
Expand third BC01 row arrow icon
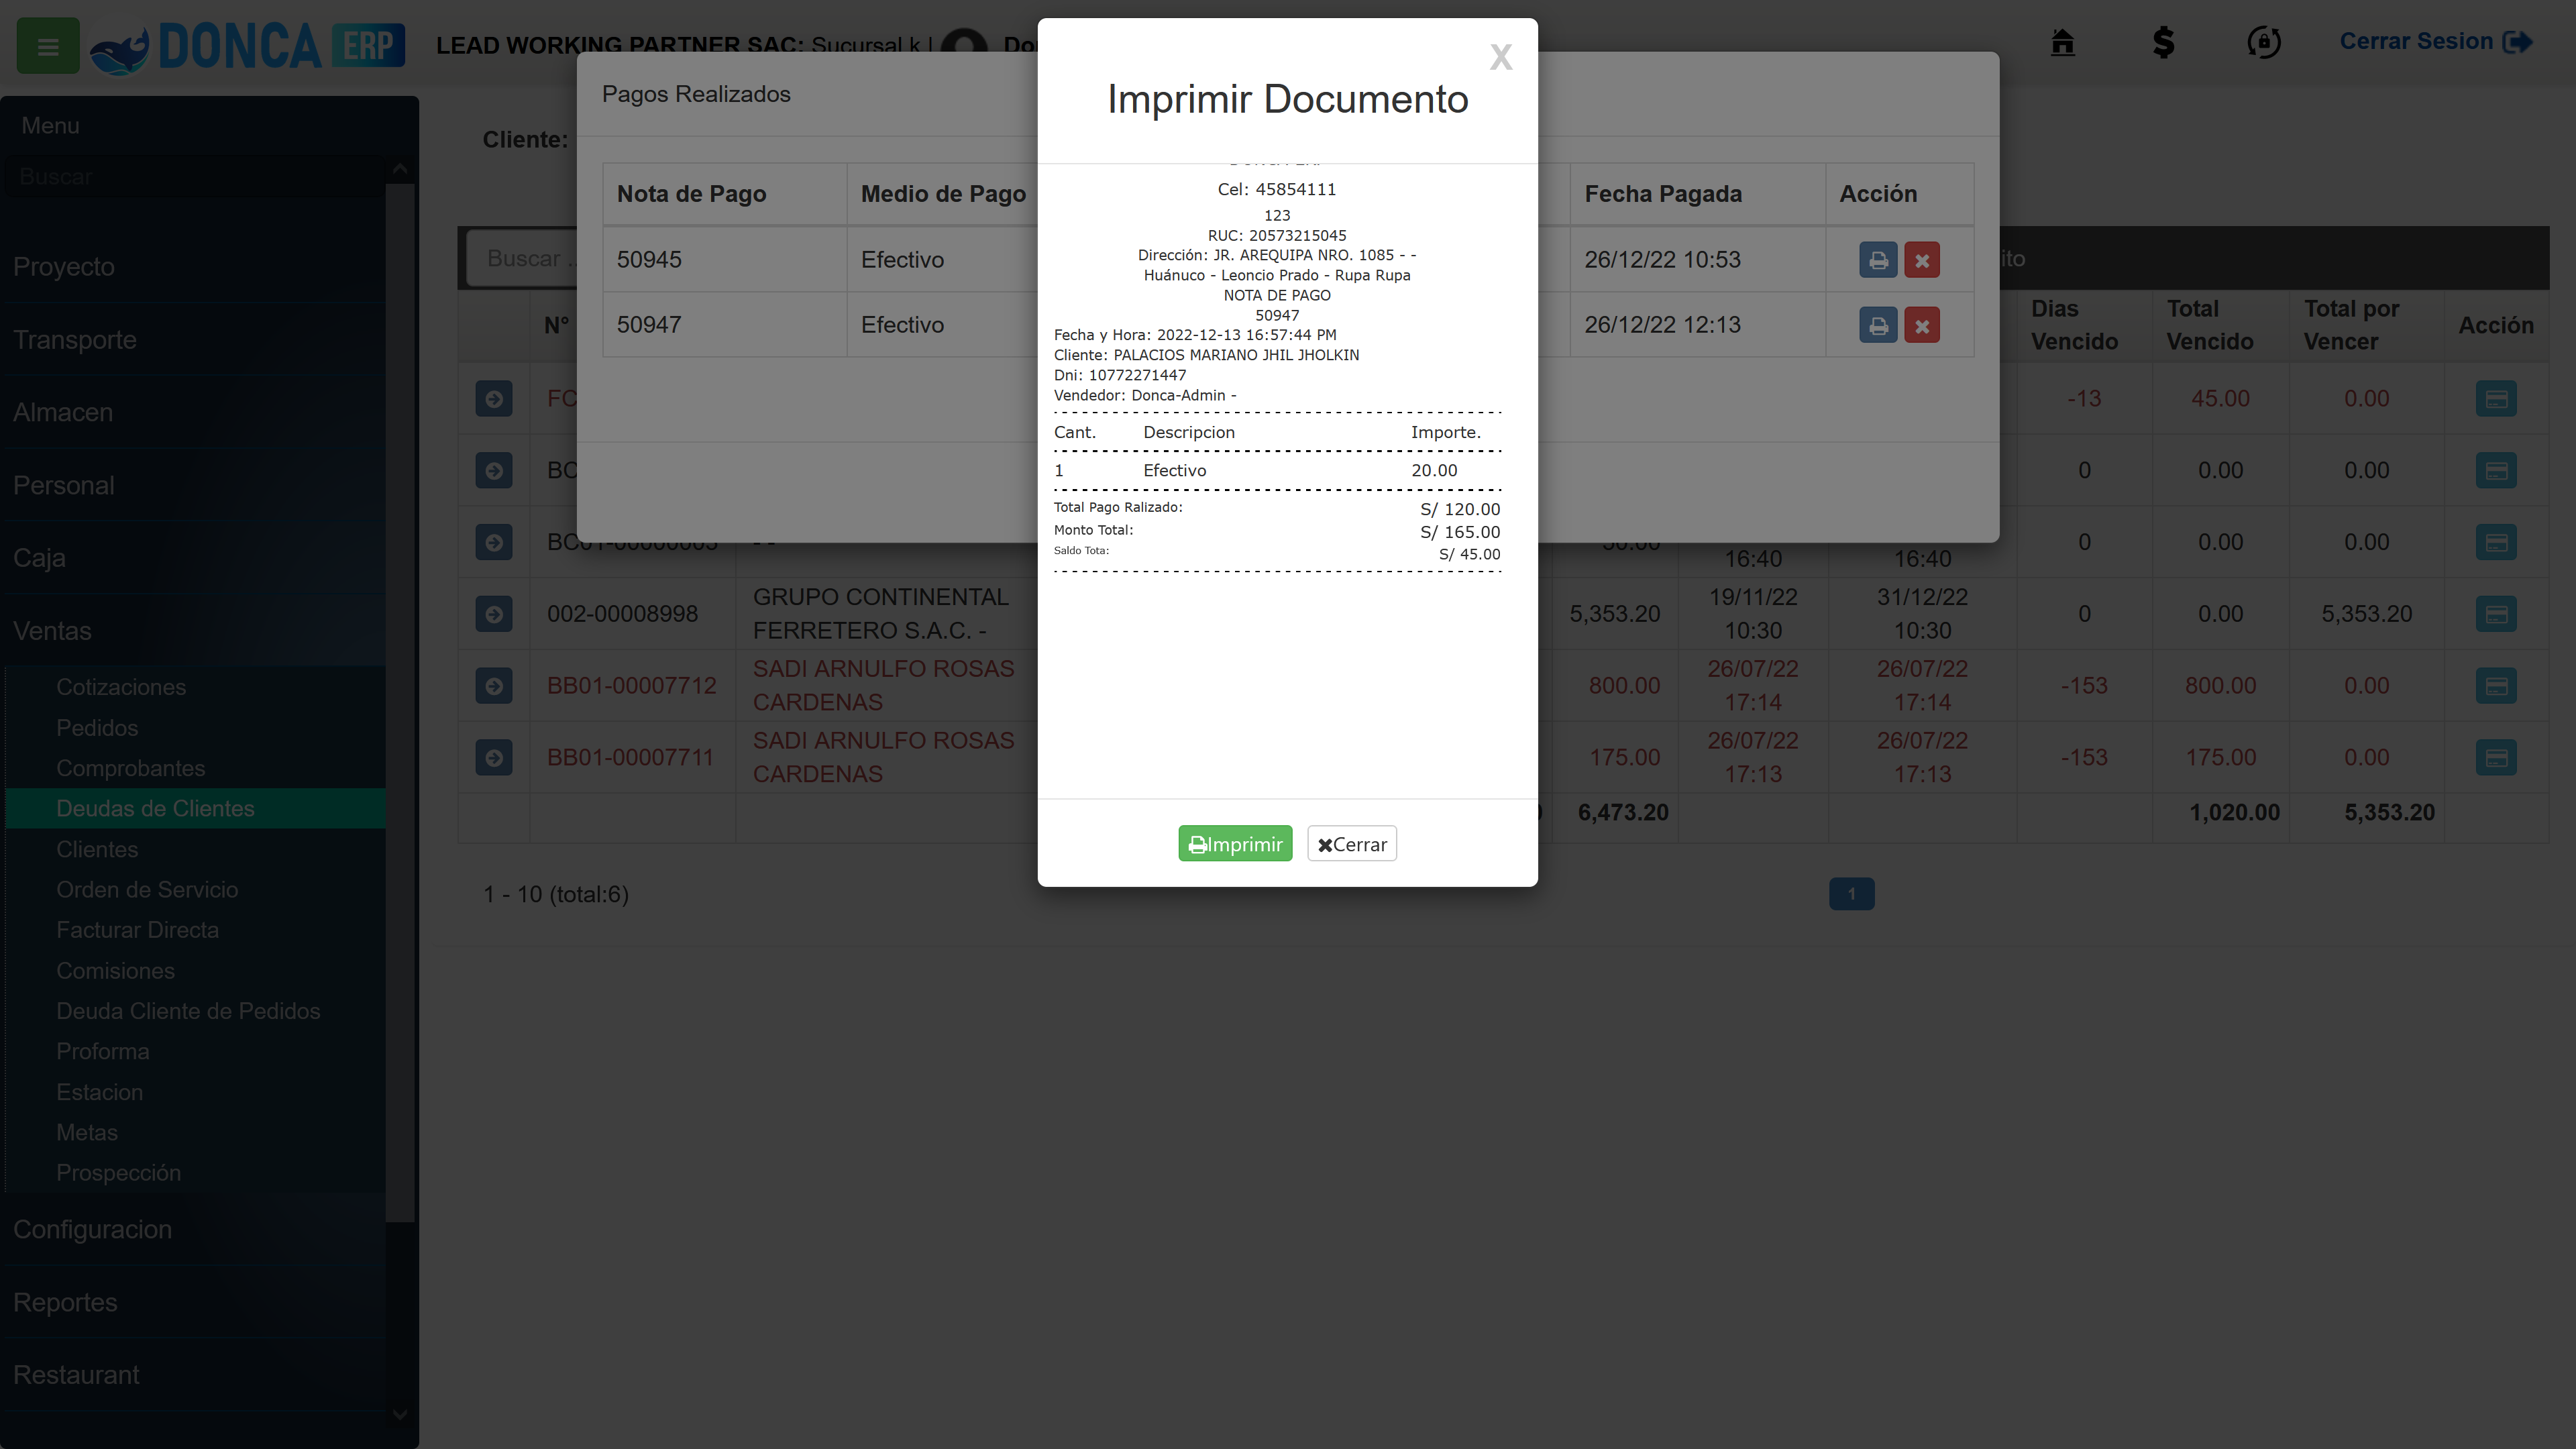pos(494,543)
